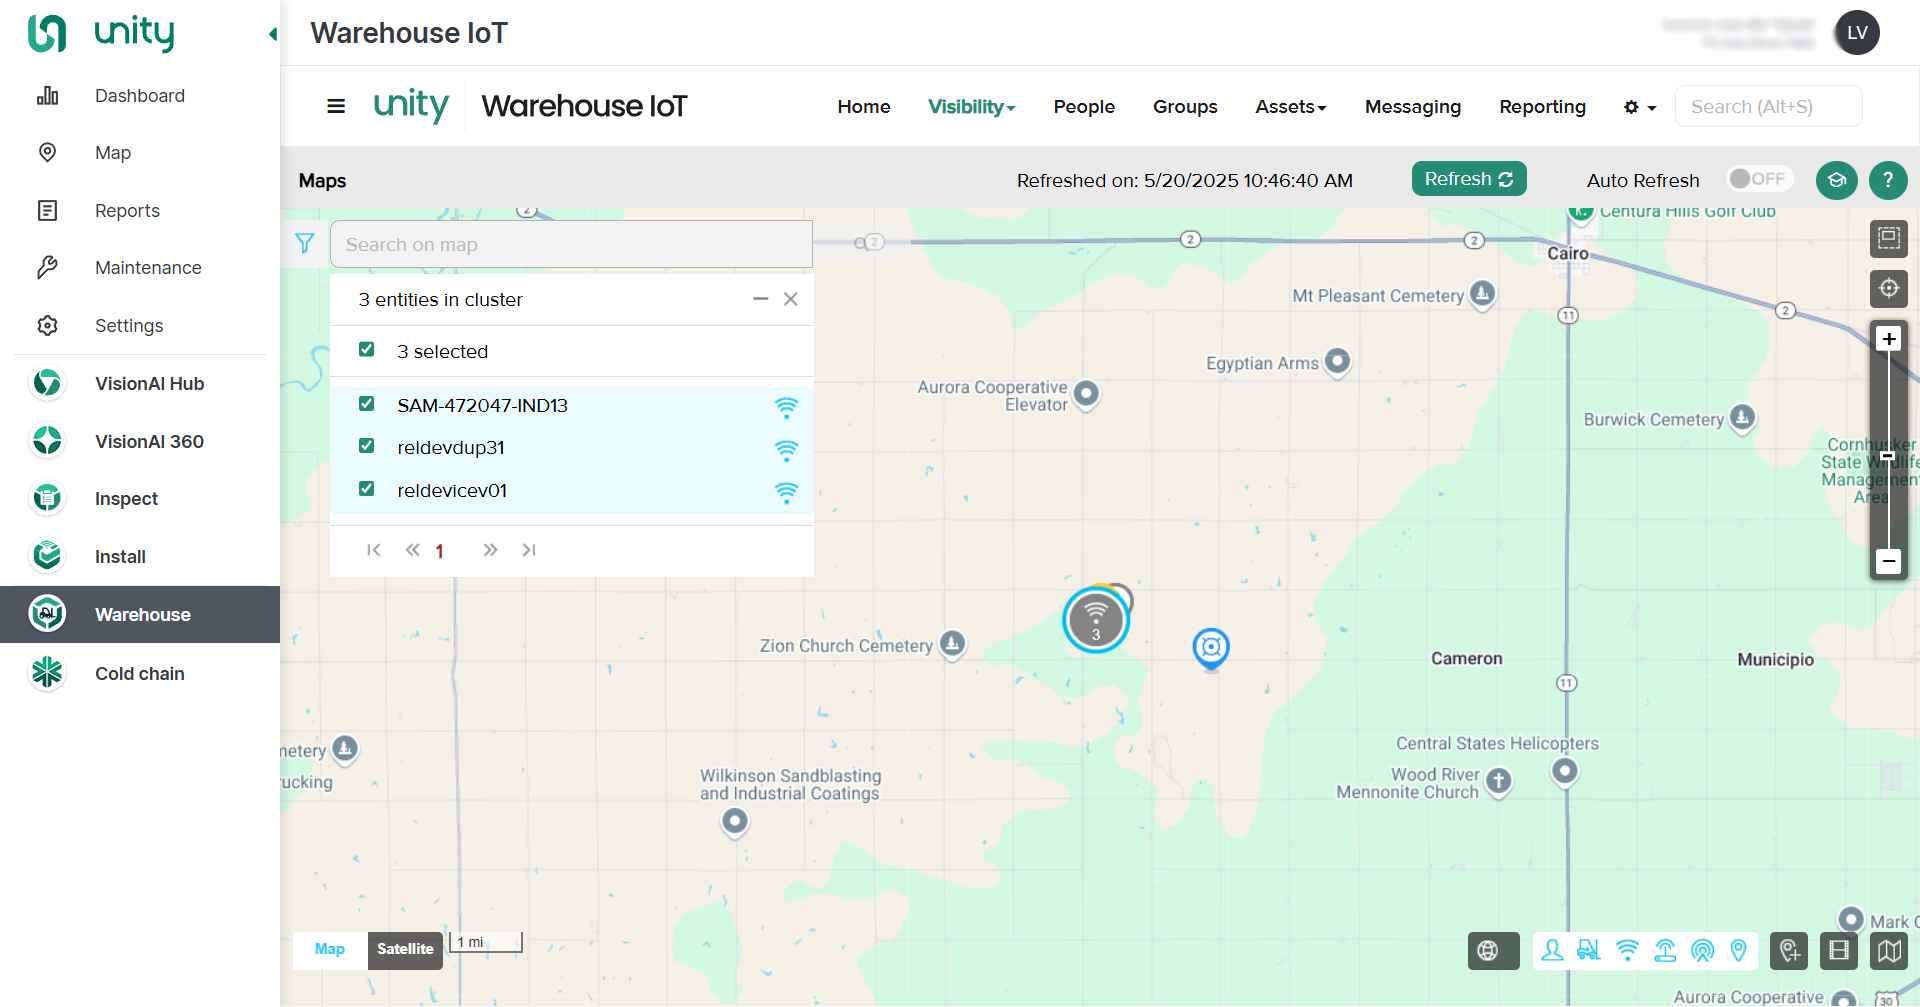Open the Reports document icon
The image size is (1920, 1007).
(47, 210)
